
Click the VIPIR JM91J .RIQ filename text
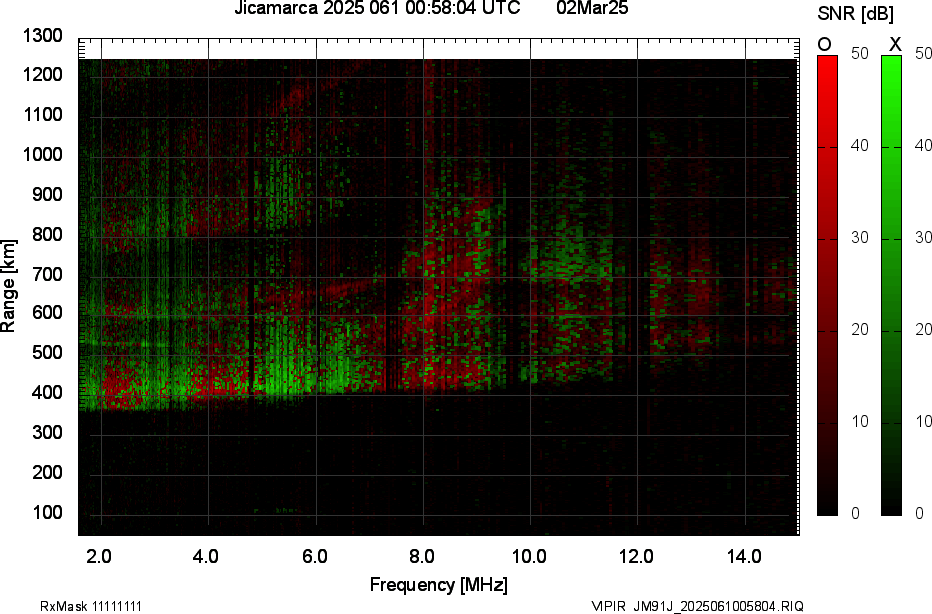point(696,606)
